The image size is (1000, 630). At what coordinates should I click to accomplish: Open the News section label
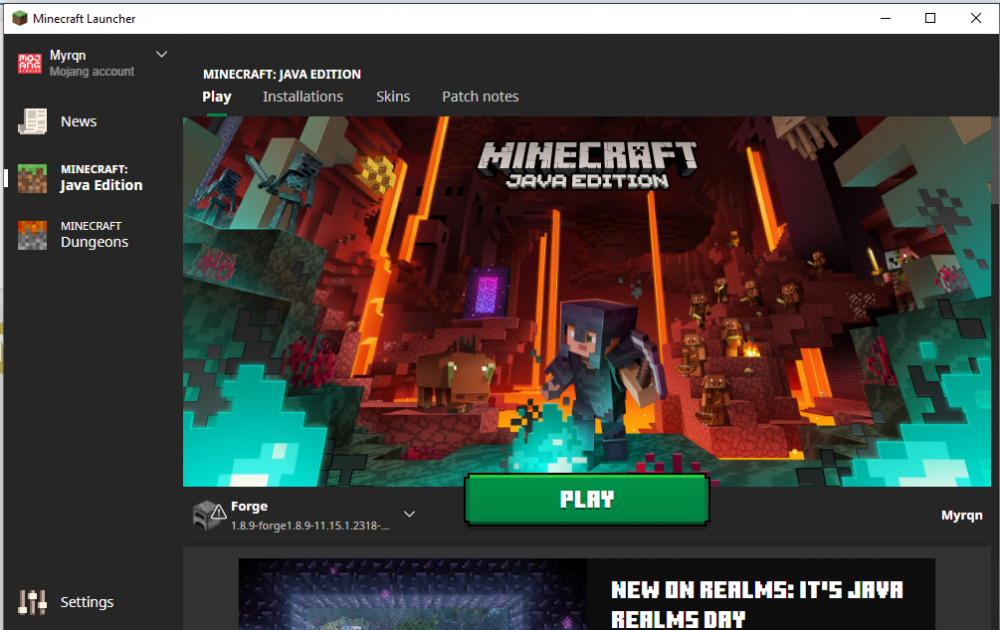click(78, 121)
